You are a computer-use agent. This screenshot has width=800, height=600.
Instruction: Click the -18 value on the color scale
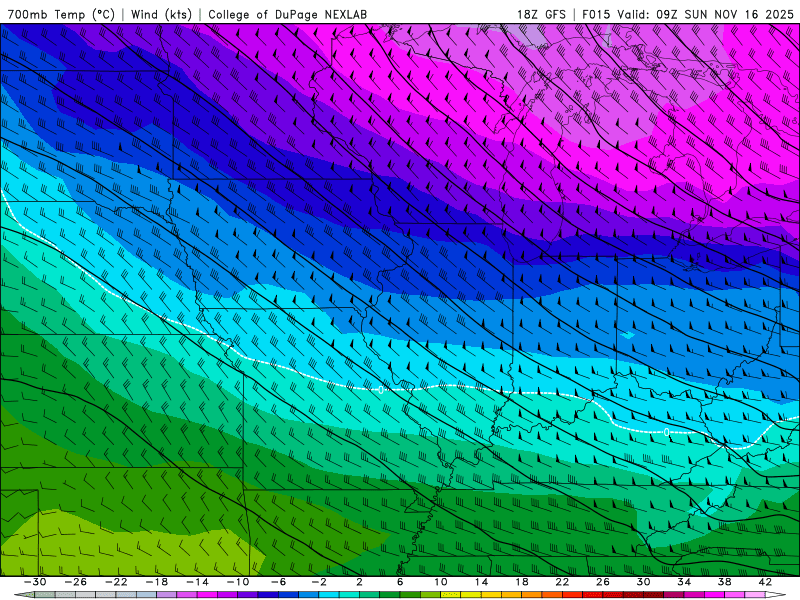pyautogui.click(x=157, y=582)
